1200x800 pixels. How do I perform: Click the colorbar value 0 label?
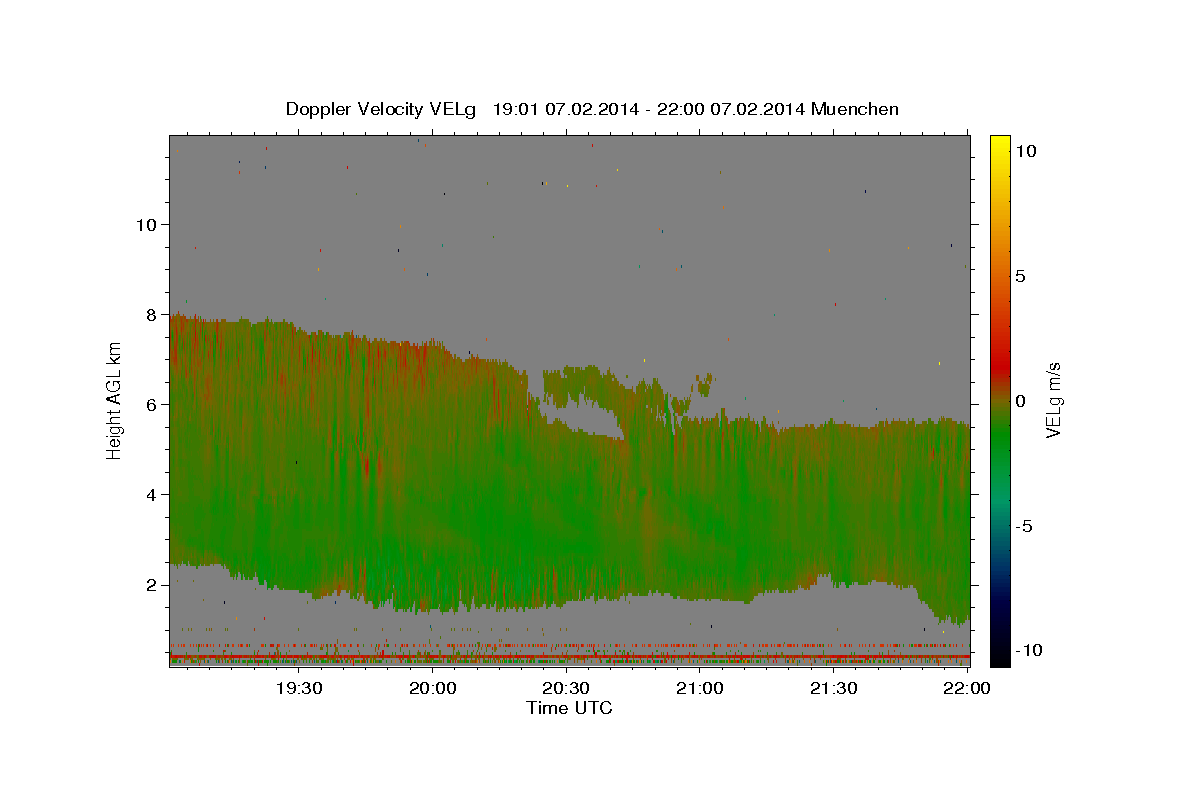click(1020, 401)
